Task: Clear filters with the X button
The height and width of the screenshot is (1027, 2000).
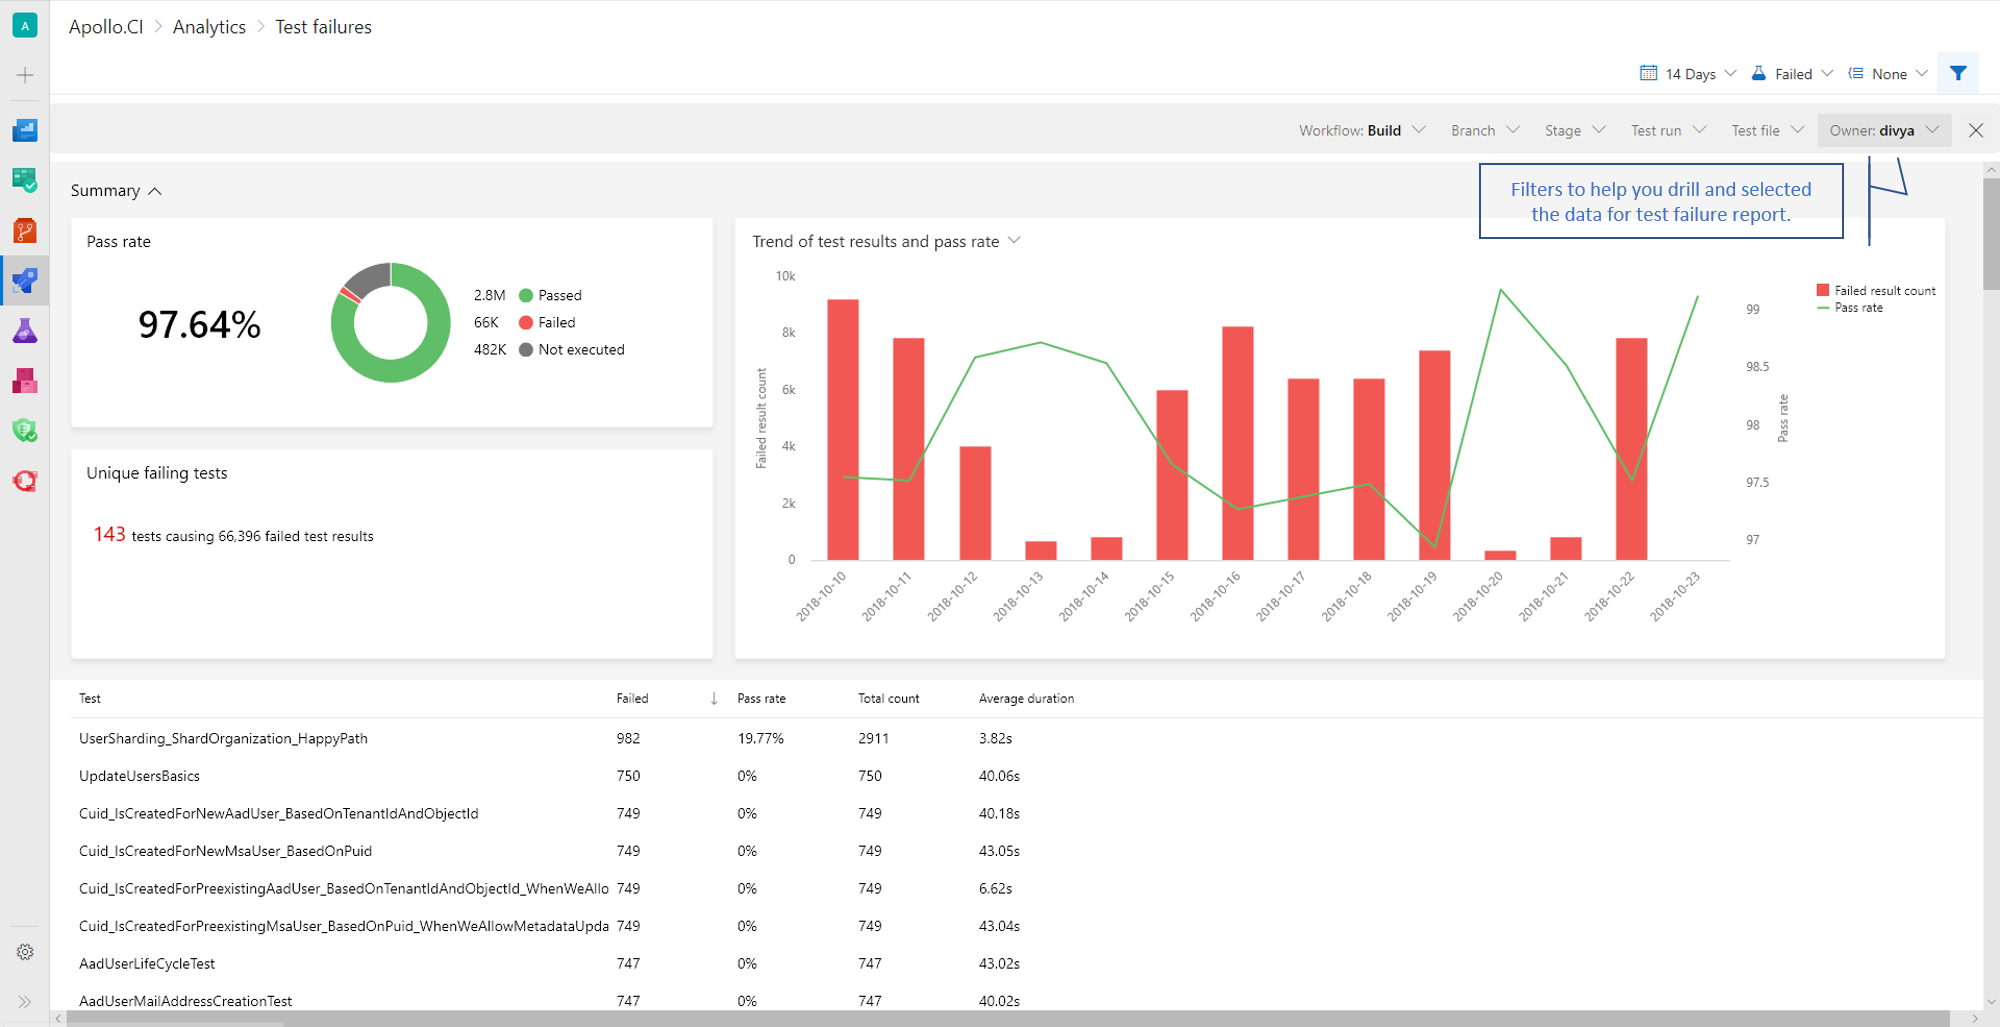Action: tap(1975, 130)
